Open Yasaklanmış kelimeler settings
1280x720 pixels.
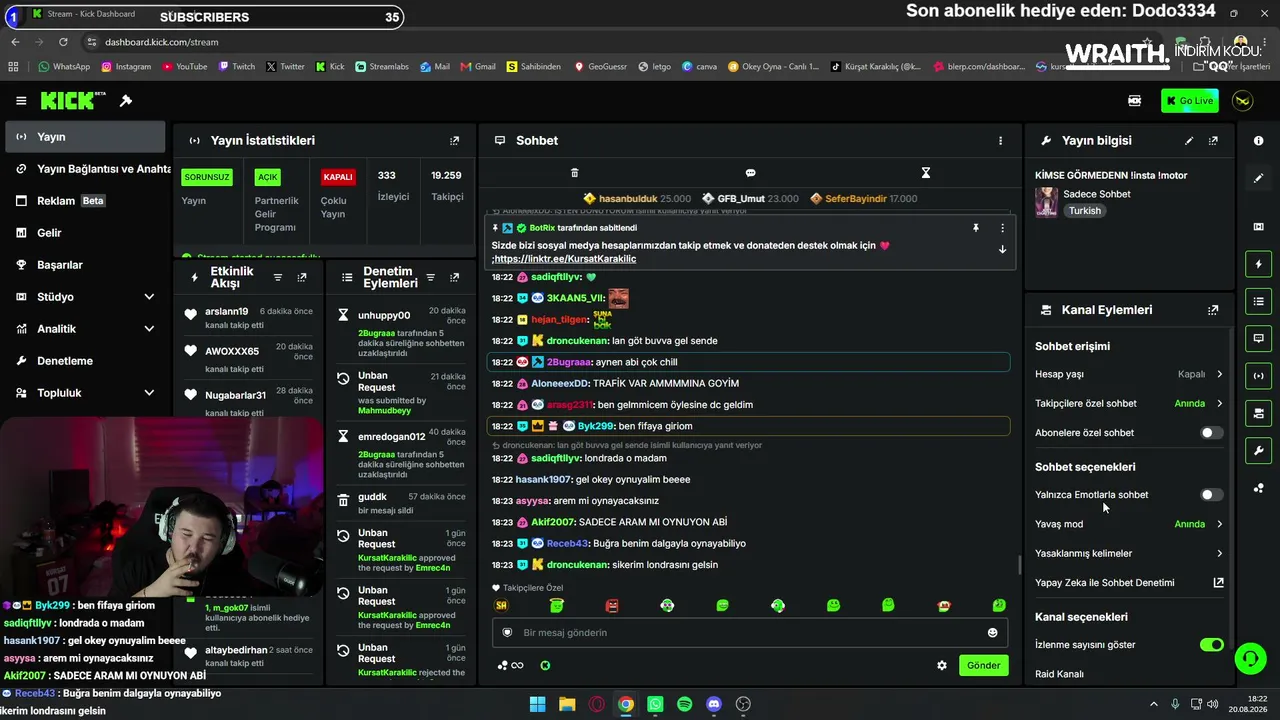(x=1129, y=553)
